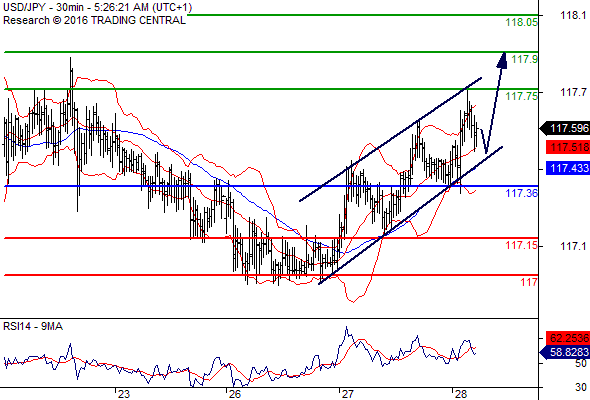Click the 118.05 green resistance label
Image resolution: width=590 pixels, height=400 pixels.
pos(522,22)
